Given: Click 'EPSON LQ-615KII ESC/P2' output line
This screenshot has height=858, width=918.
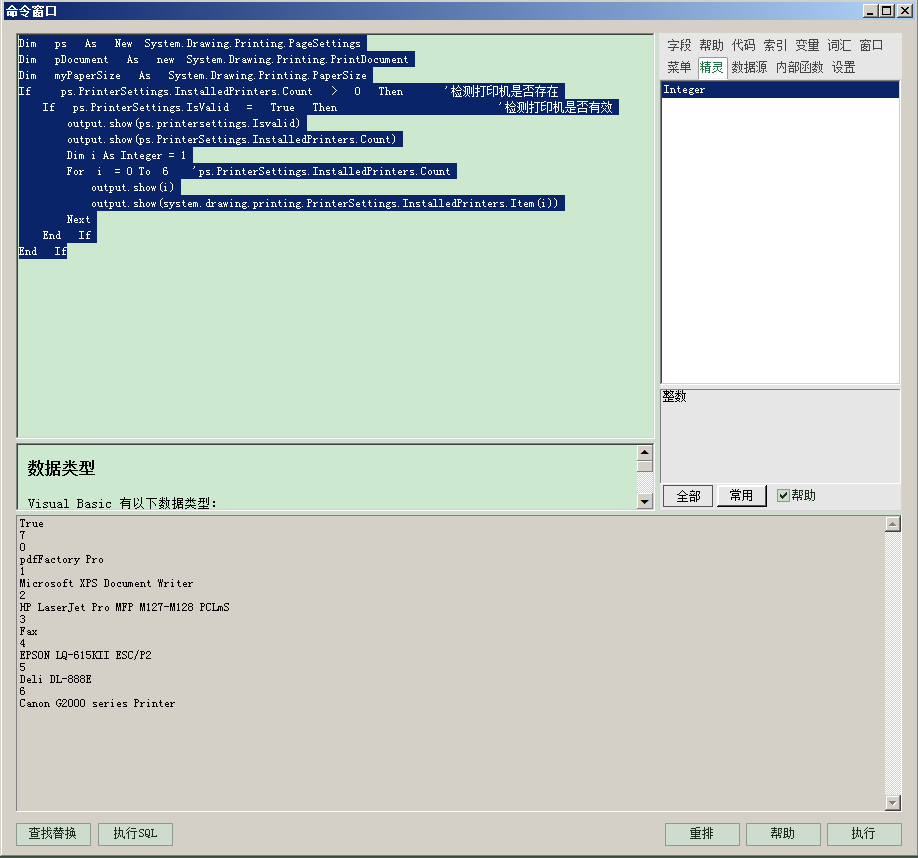Looking at the screenshot, I should [85, 655].
